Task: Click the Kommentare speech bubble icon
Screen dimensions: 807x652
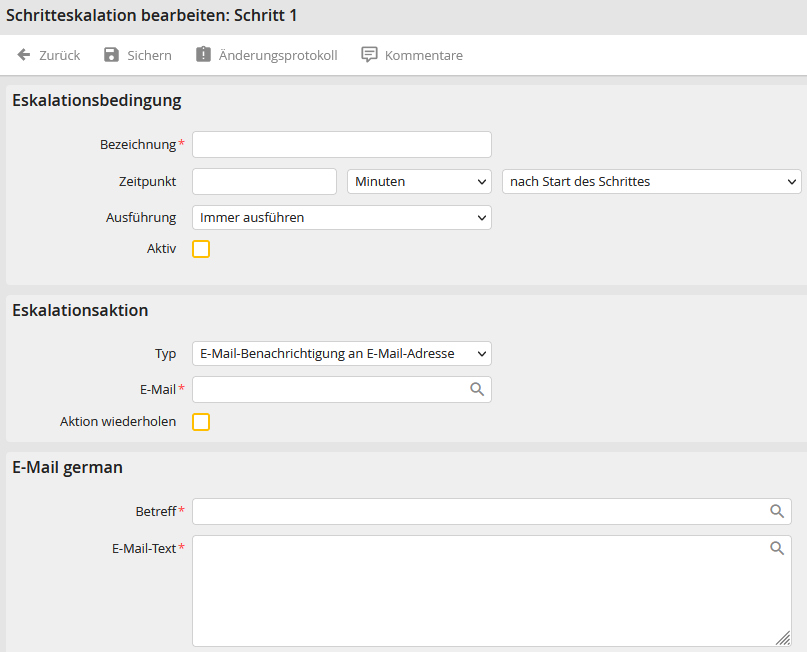Action: click(370, 55)
